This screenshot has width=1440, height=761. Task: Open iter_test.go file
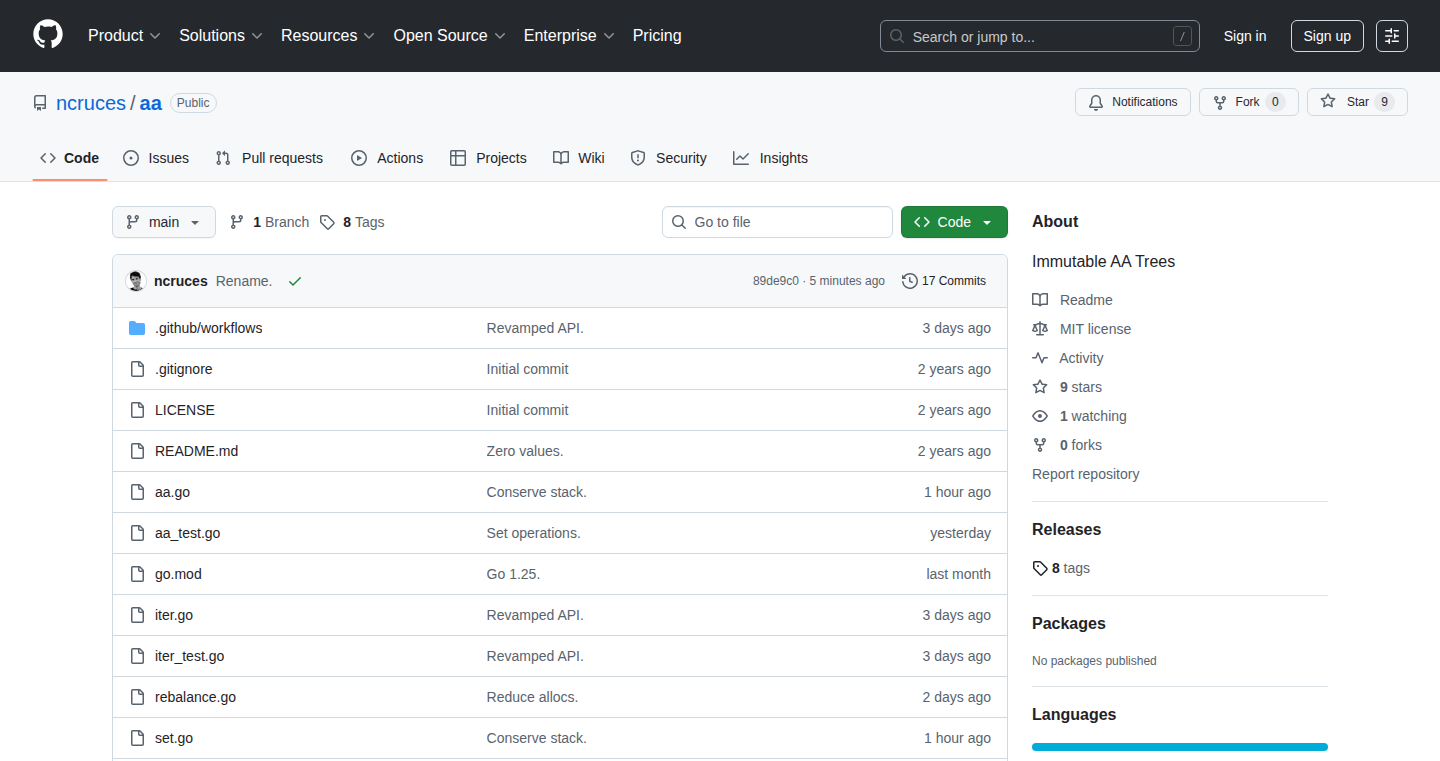pyautogui.click(x=189, y=656)
